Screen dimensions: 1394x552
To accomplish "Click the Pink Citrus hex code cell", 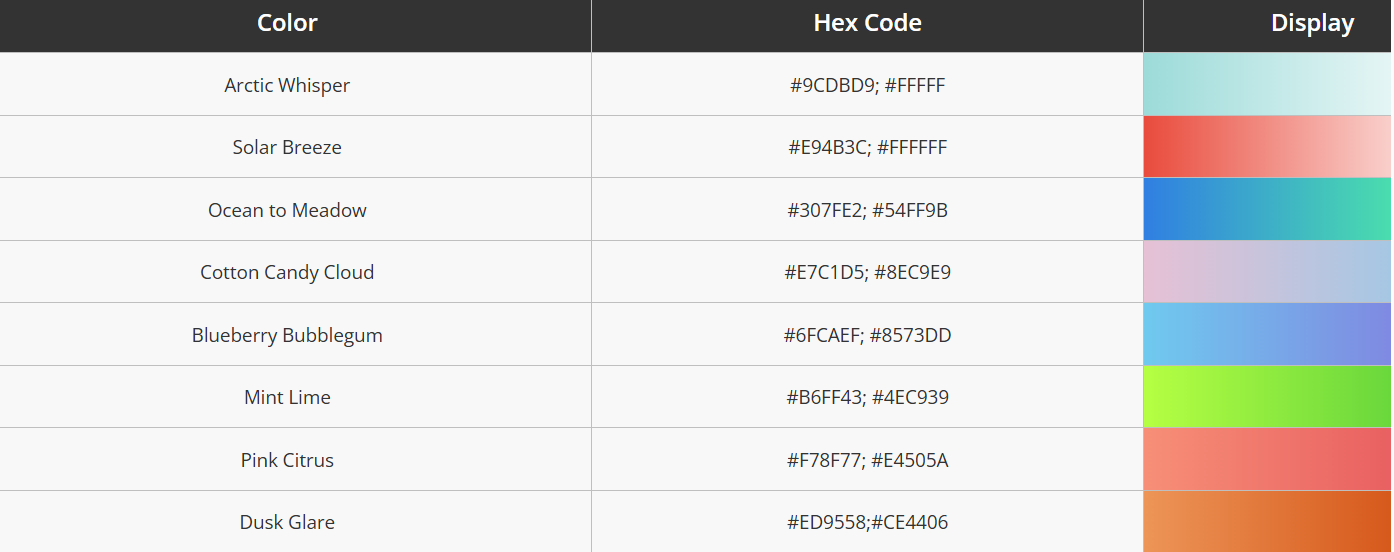I will 867,460.
